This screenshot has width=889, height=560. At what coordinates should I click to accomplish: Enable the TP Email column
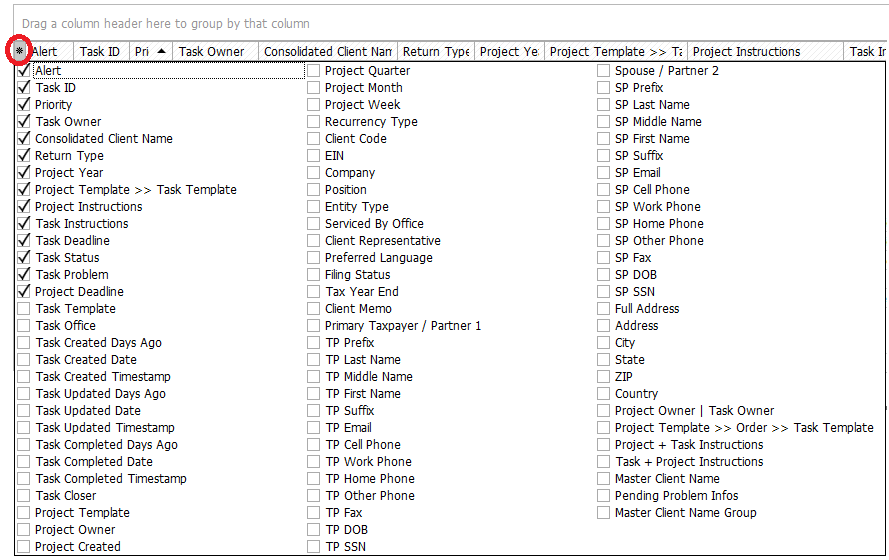[314, 428]
